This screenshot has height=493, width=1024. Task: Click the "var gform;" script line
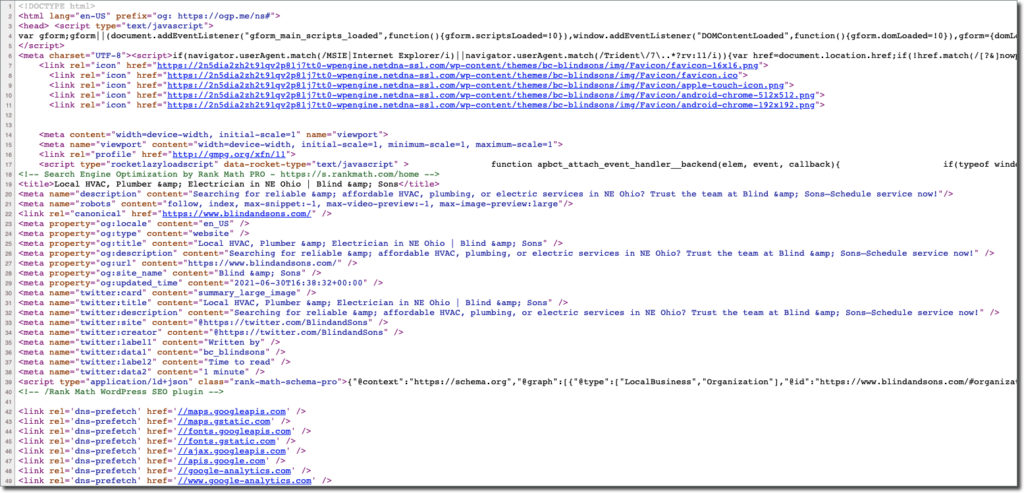[518, 35]
